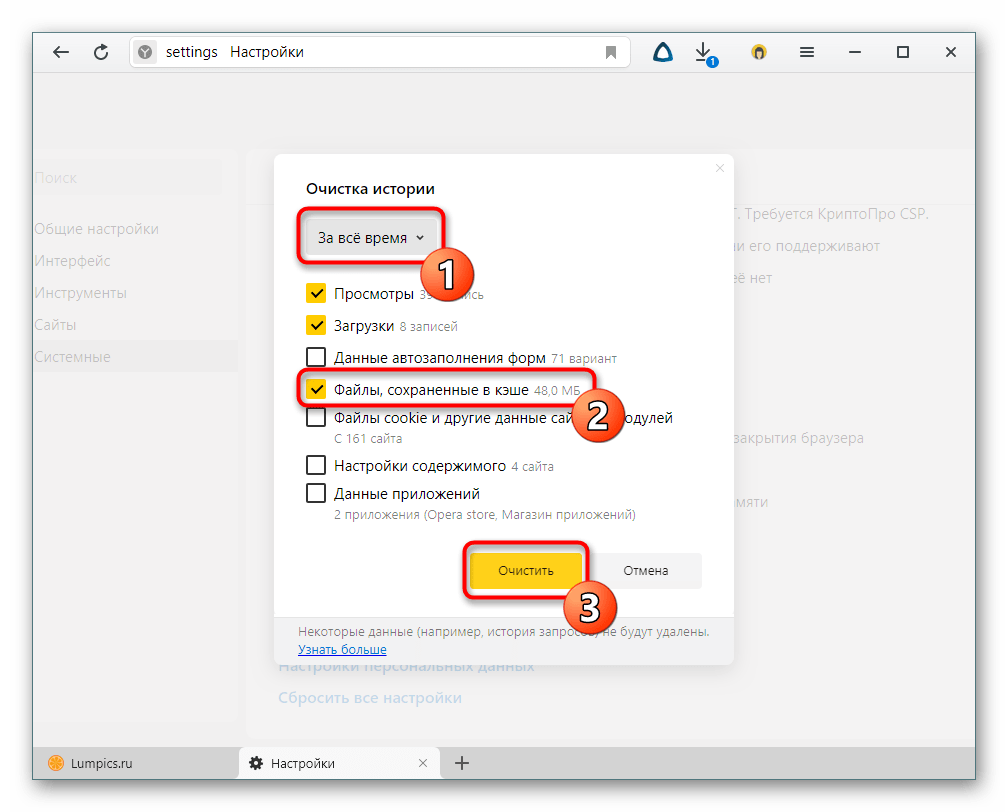The height and width of the screenshot is (812, 1008).
Task: Check the Настройки содержимого option
Action: [x=316, y=466]
